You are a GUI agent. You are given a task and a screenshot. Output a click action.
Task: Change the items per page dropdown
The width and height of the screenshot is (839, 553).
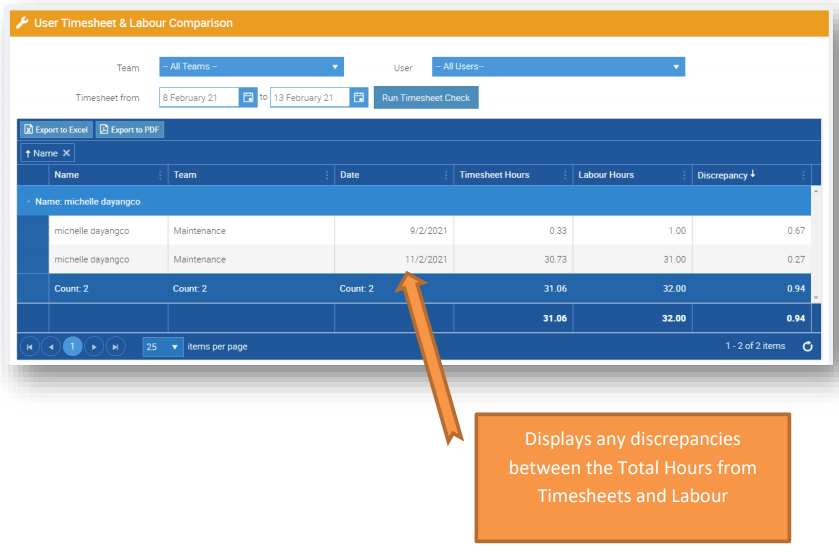point(164,346)
